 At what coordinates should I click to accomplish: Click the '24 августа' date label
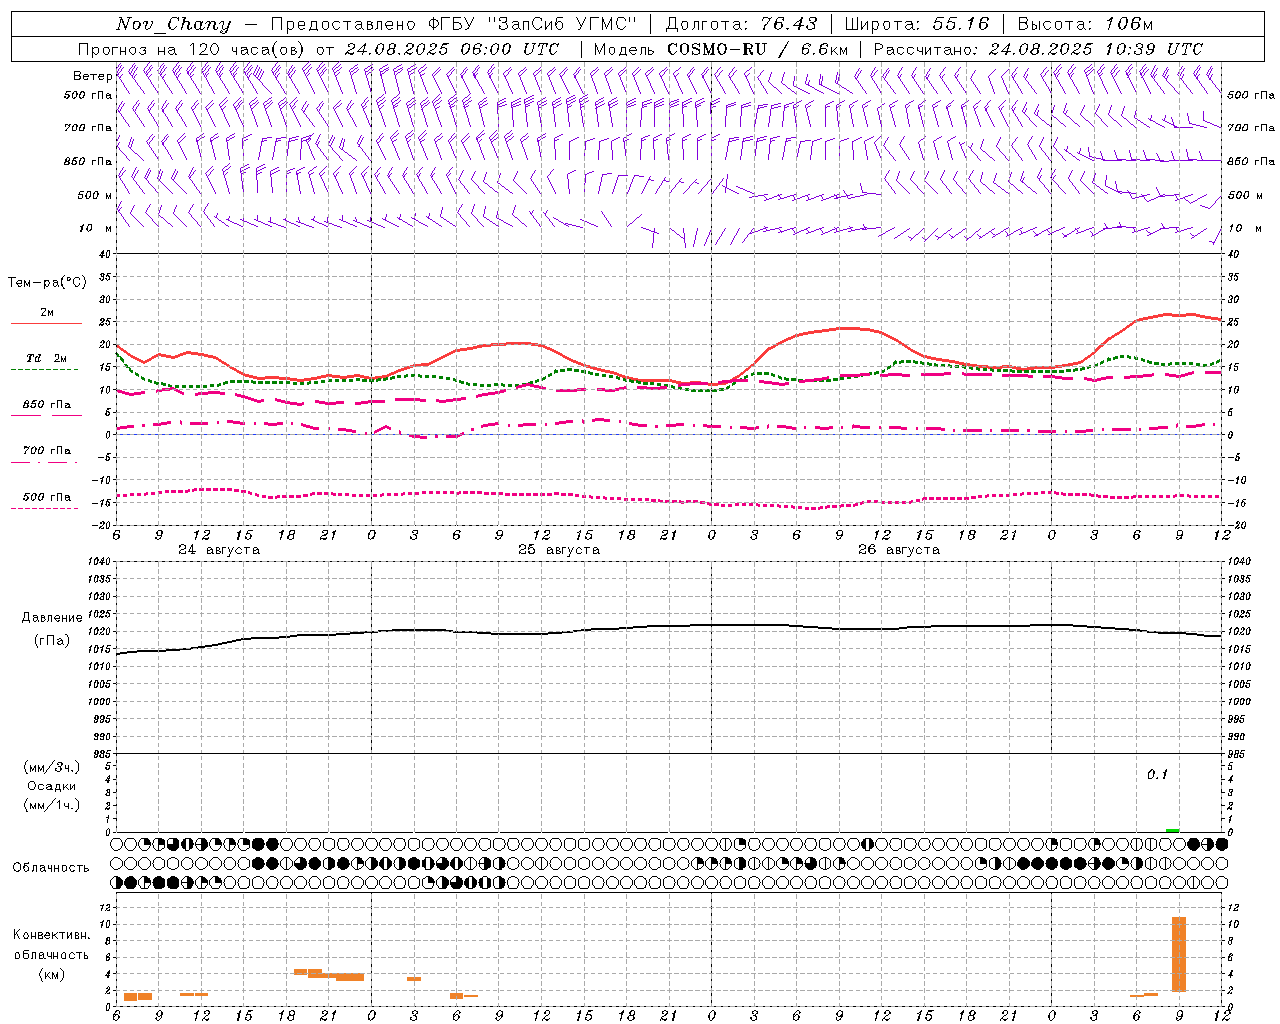click(219, 550)
